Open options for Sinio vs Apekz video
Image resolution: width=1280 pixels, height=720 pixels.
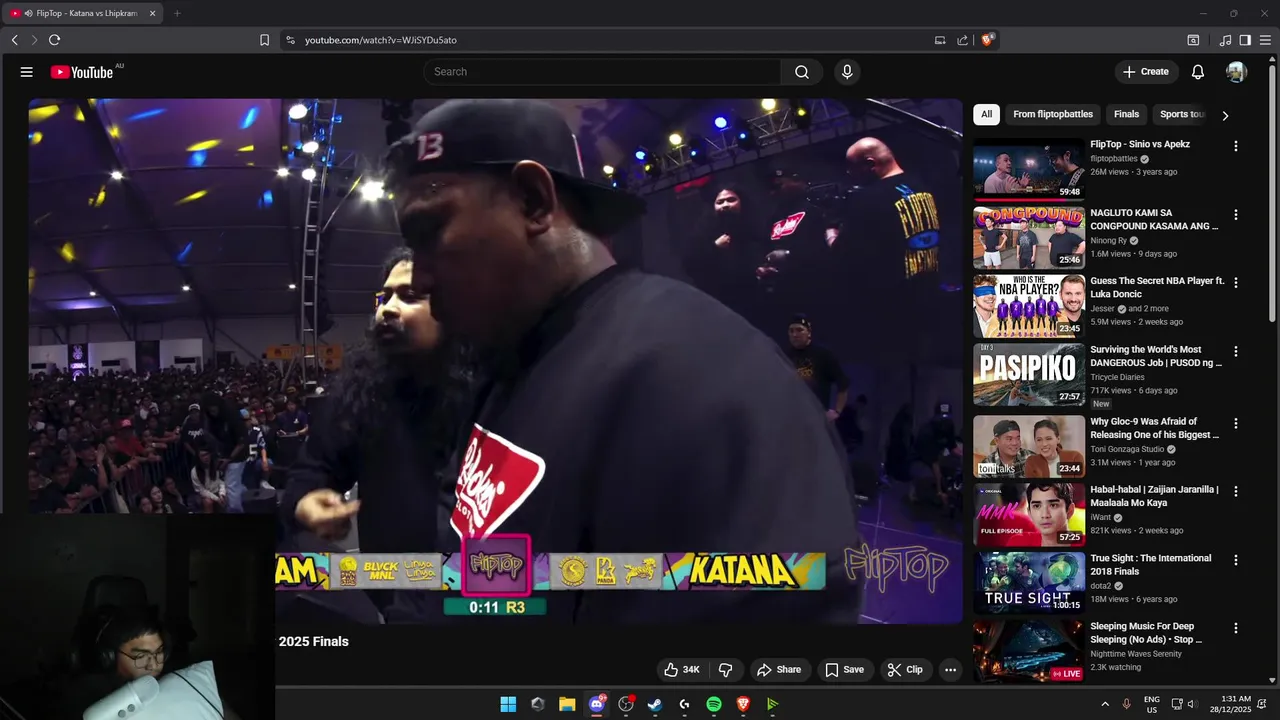(x=1236, y=146)
